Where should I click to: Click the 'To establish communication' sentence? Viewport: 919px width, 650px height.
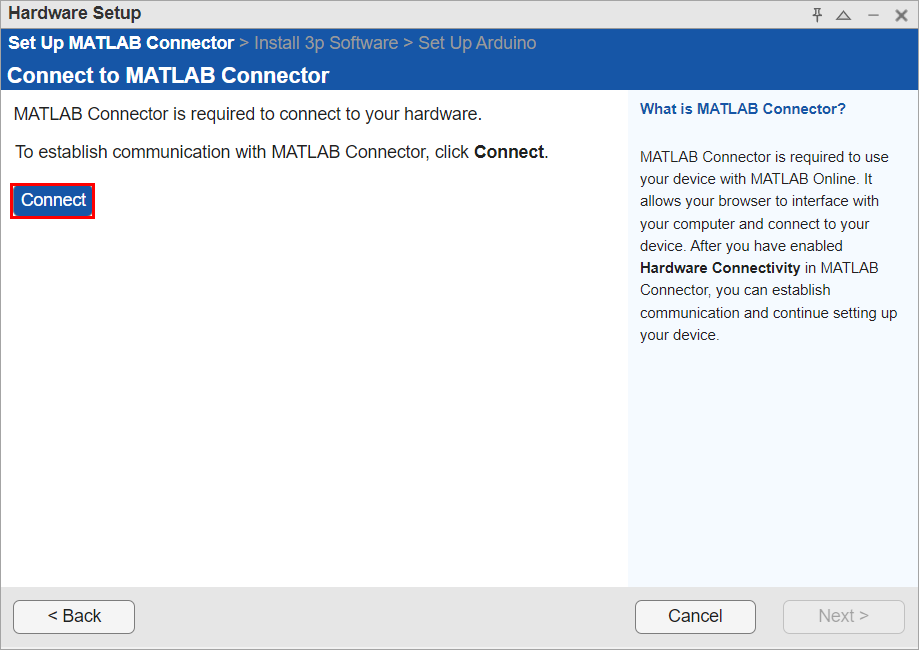pos(240,152)
